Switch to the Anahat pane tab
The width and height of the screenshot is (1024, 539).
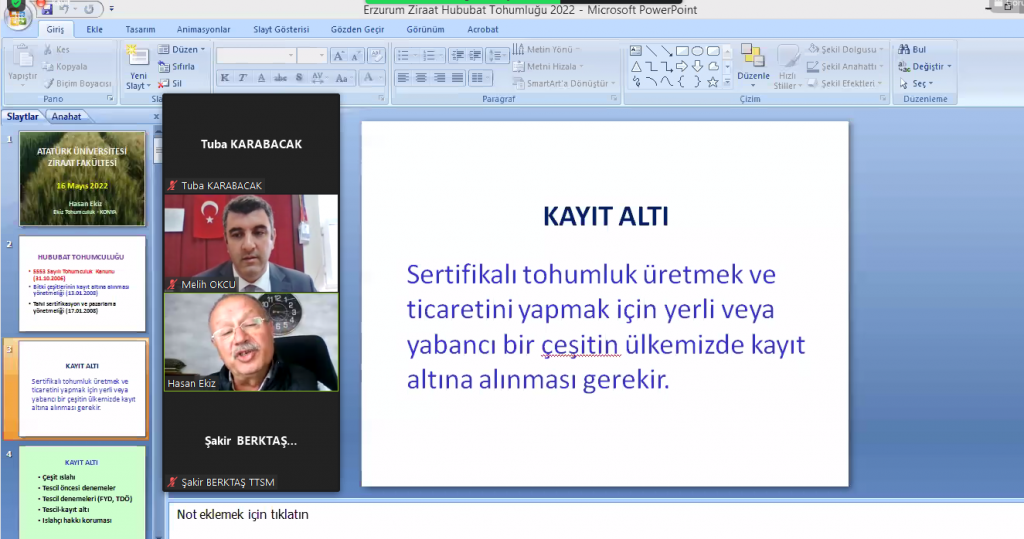point(67,116)
